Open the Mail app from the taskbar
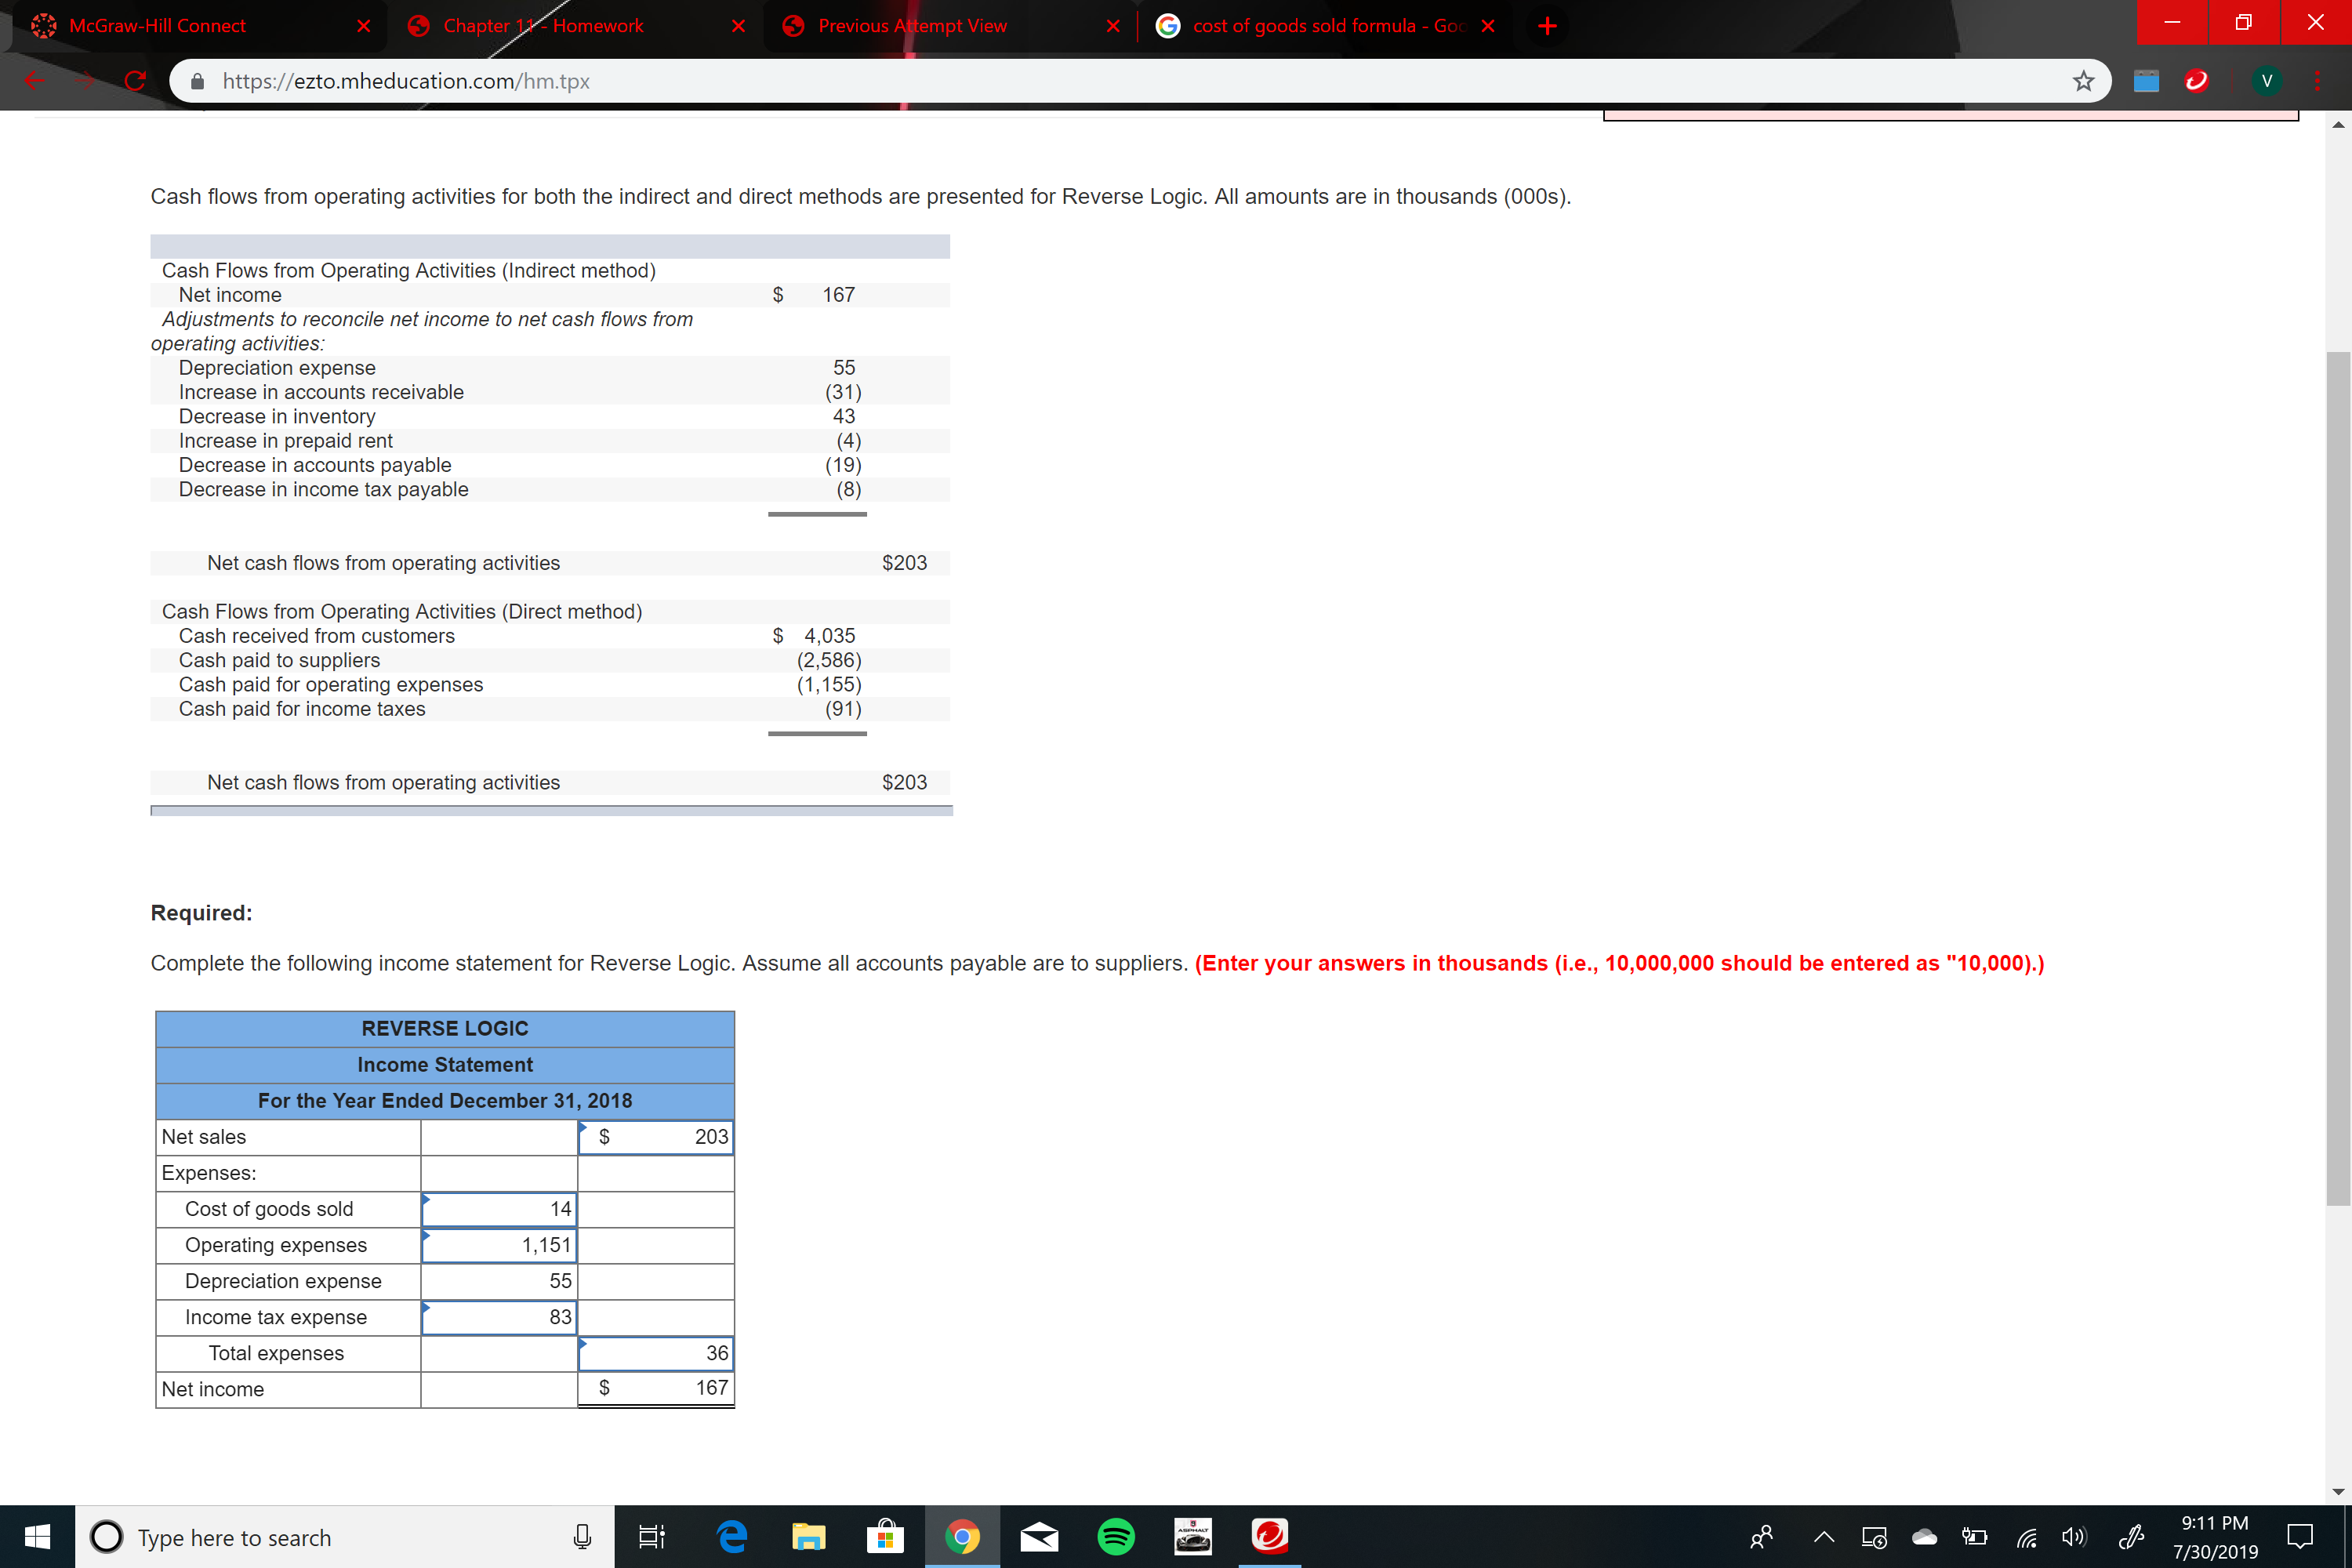Viewport: 2352px width, 1568px height. click(x=1039, y=1537)
